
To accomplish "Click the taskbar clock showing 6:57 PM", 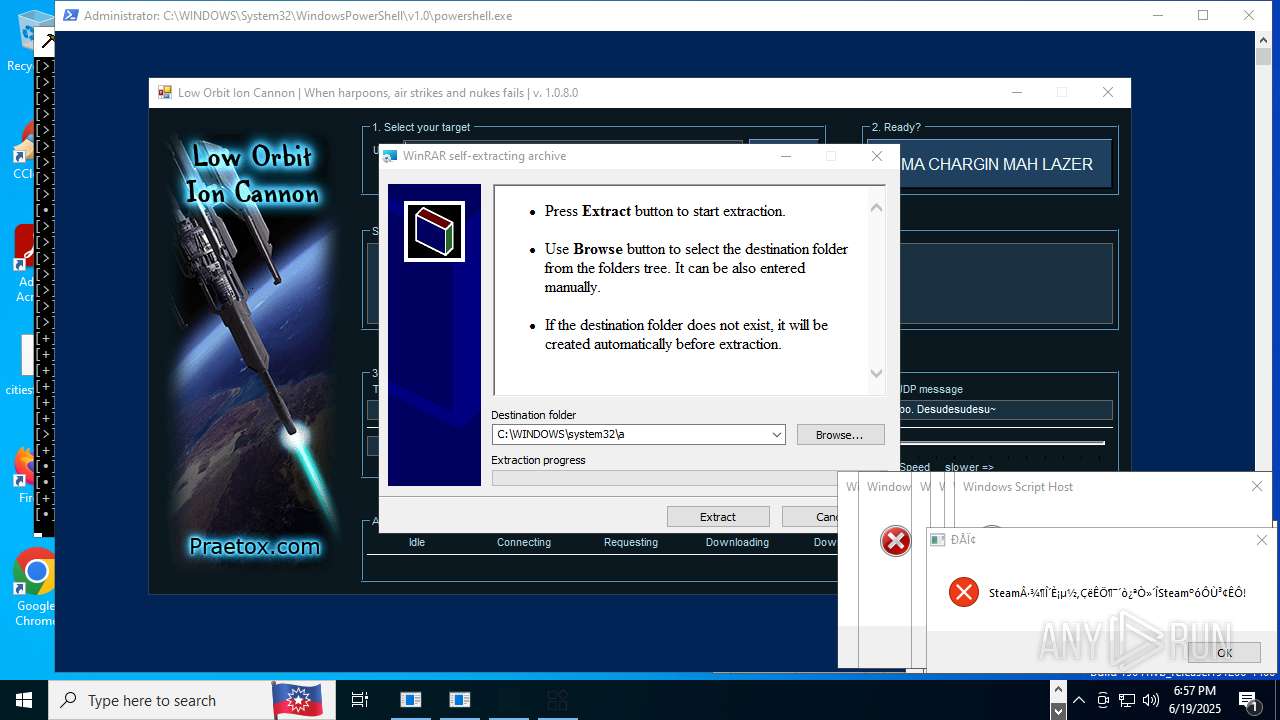I will [1196, 700].
